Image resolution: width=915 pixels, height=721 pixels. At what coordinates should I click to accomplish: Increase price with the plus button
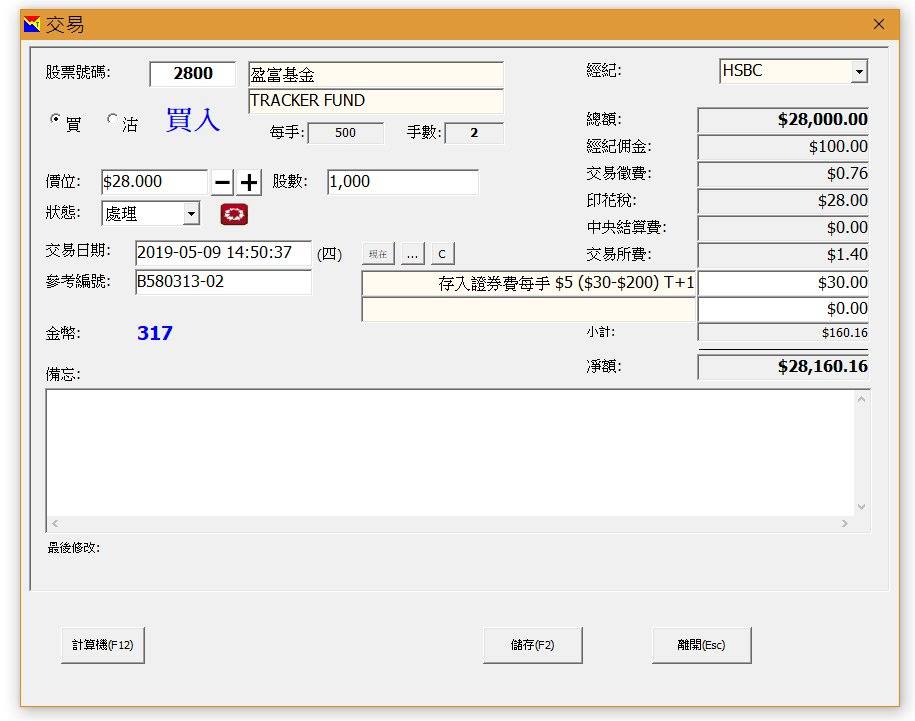coord(249,183)
